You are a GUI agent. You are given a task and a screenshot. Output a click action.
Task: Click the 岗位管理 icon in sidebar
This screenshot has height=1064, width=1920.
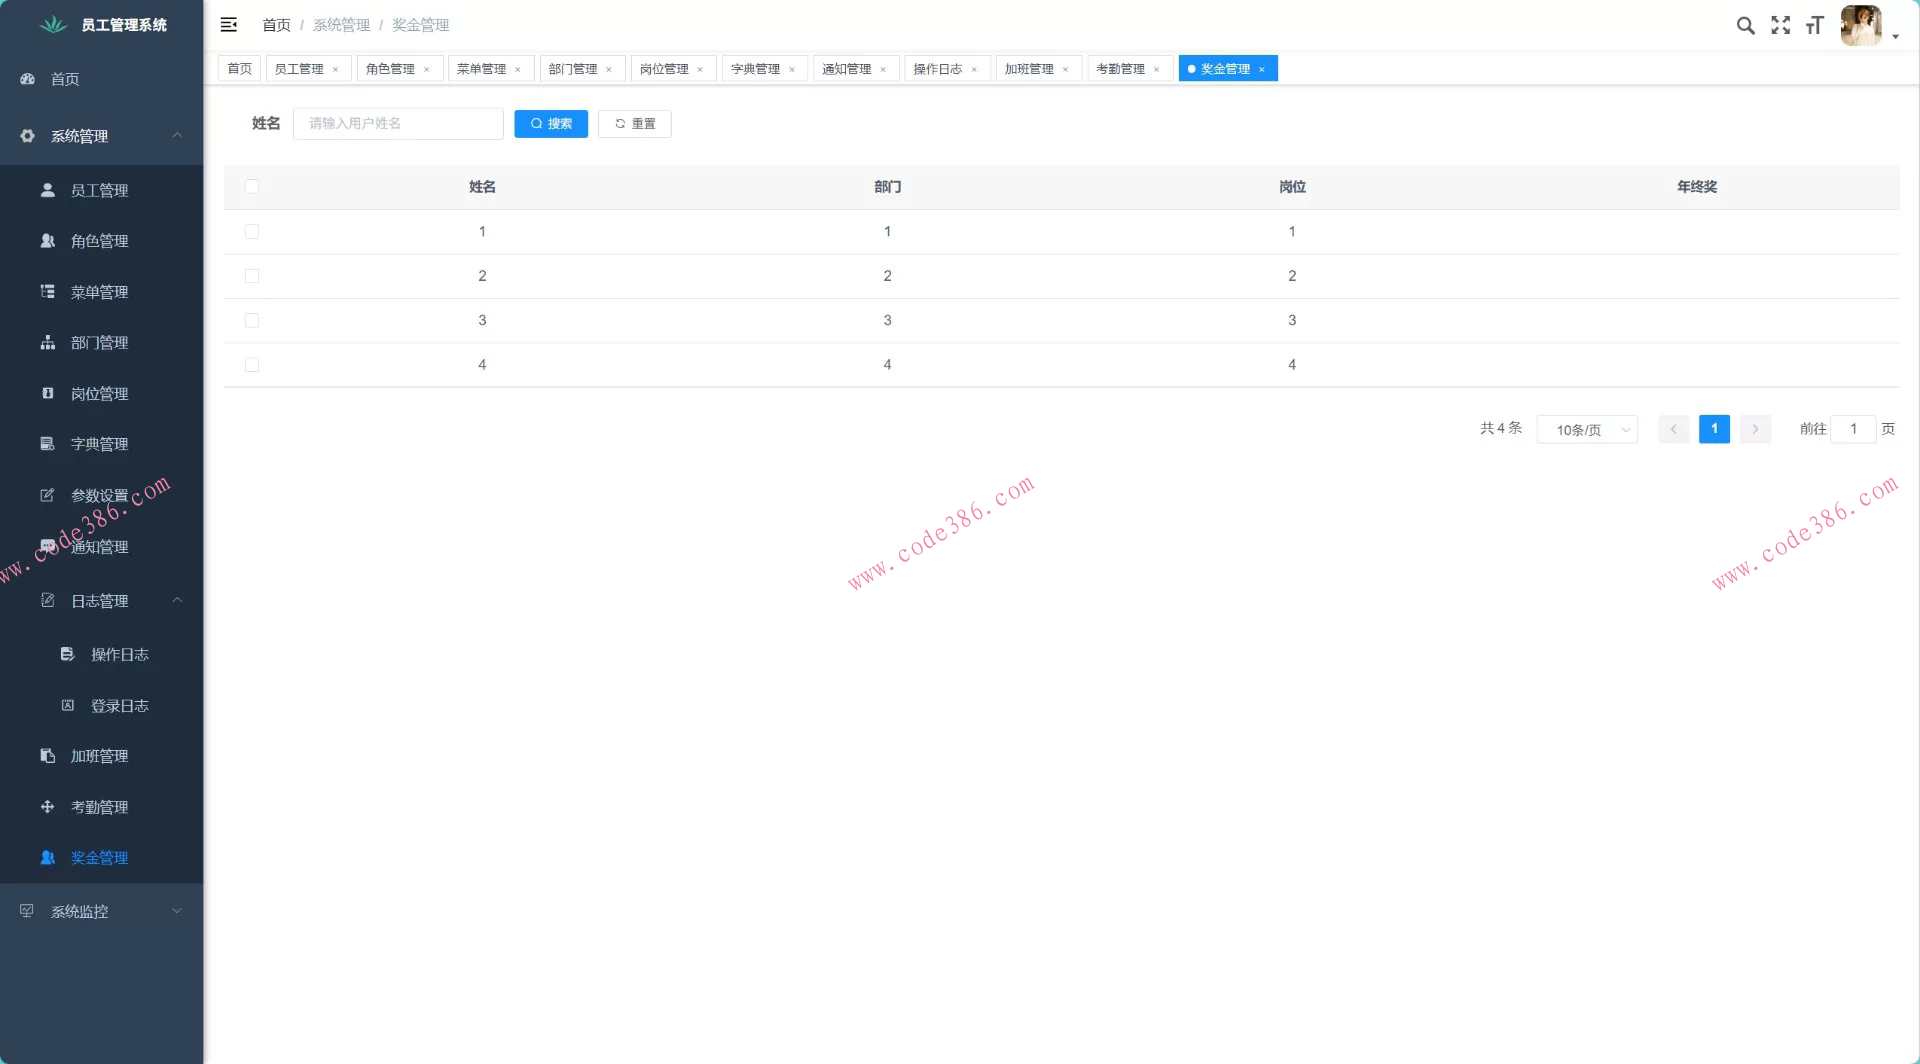click(x=47, y=394)
